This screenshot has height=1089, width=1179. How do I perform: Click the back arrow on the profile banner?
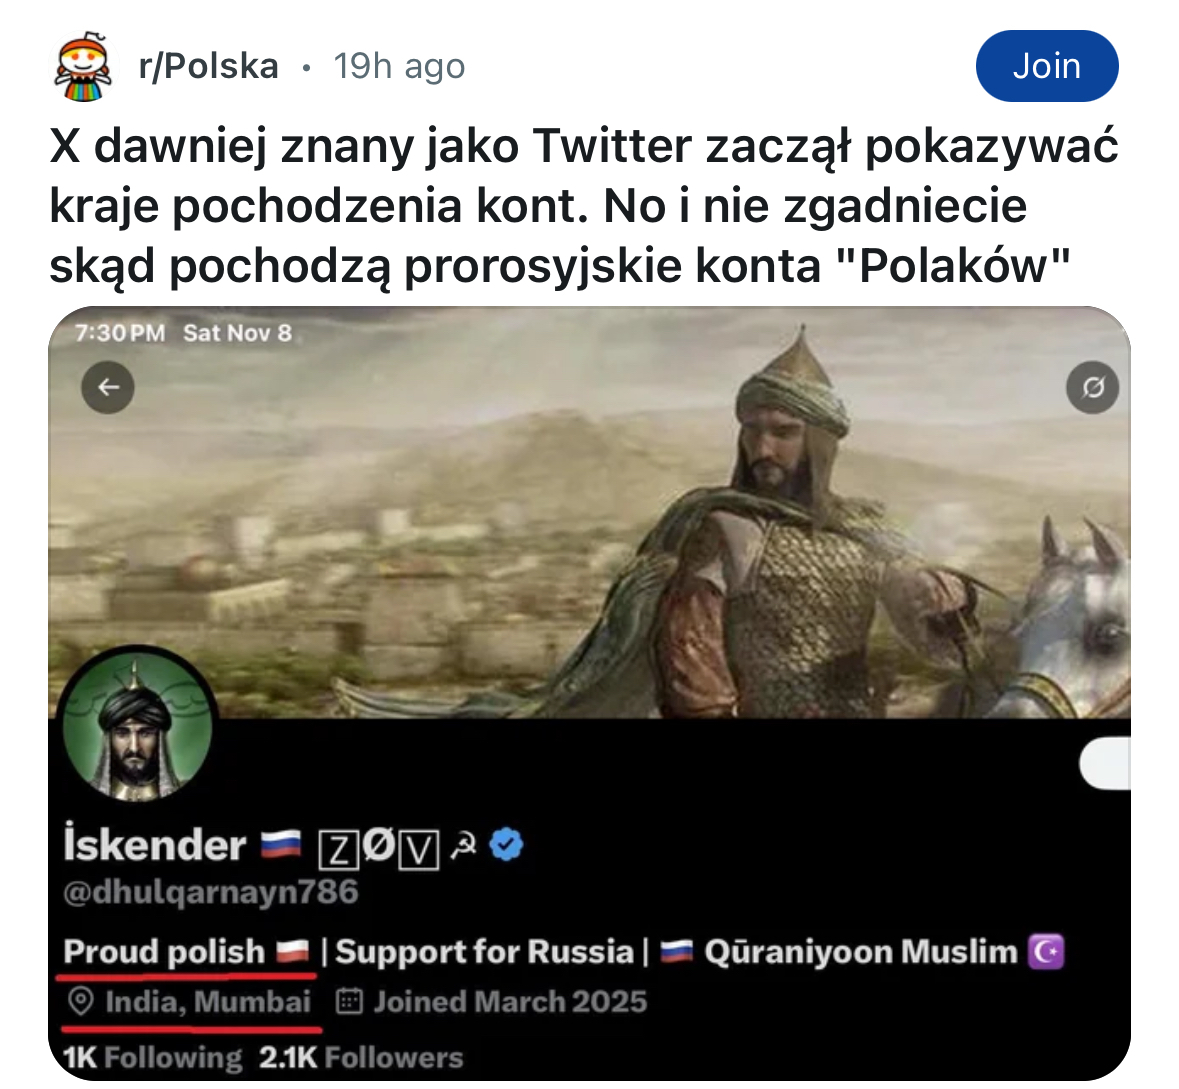point(108,387)
